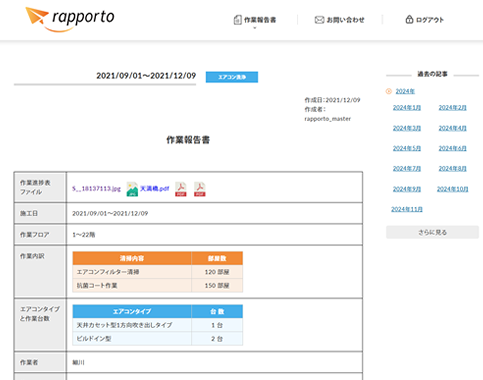Viewport: 483px width, 380px height.
Task: Select the 過去の記事 sidebar heading
Action: coord(432,74)
